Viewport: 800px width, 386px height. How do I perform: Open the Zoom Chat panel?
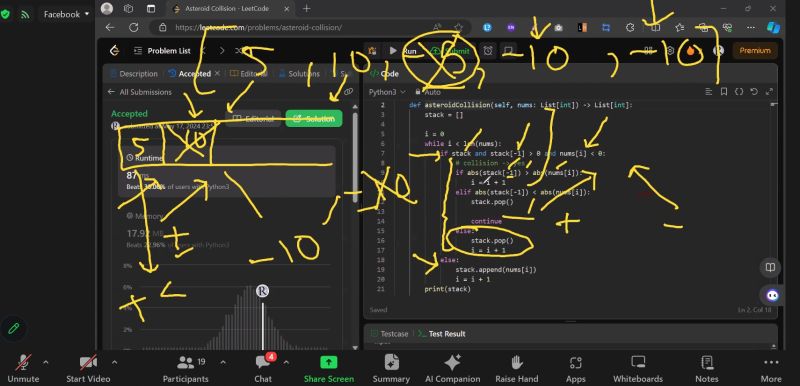coord(263,363)
